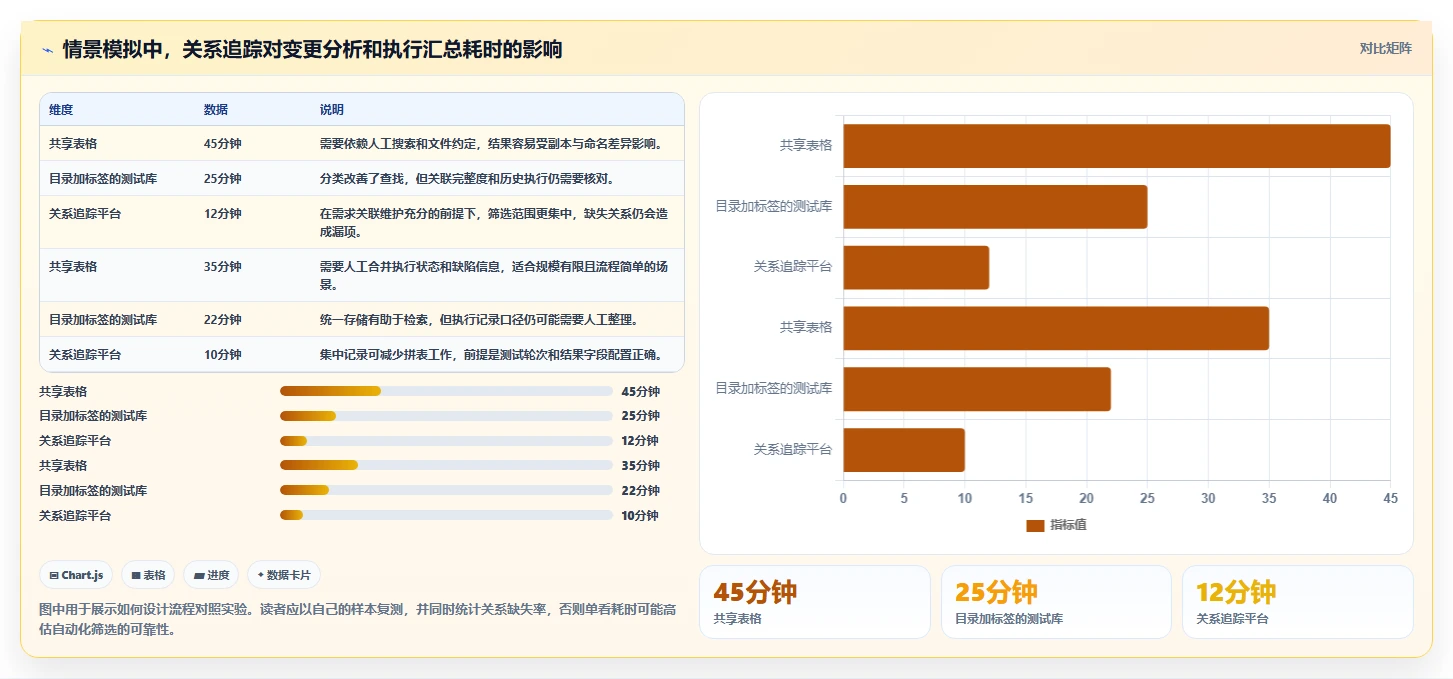The width and height of the screenshot is (1453, 679).
Task: Click 关系追踪平台 label beside 10分钟 progress bar
Action: point(75,516)
